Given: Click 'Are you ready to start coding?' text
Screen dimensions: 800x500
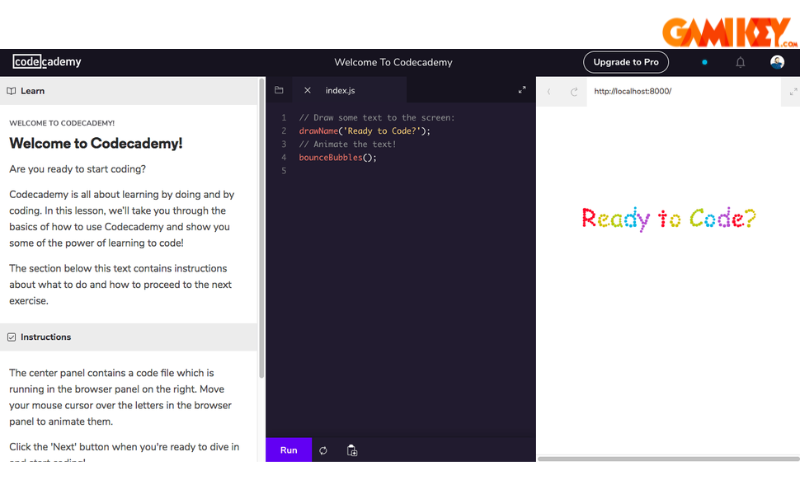Looking at the screenshot, I should [78, 169].
